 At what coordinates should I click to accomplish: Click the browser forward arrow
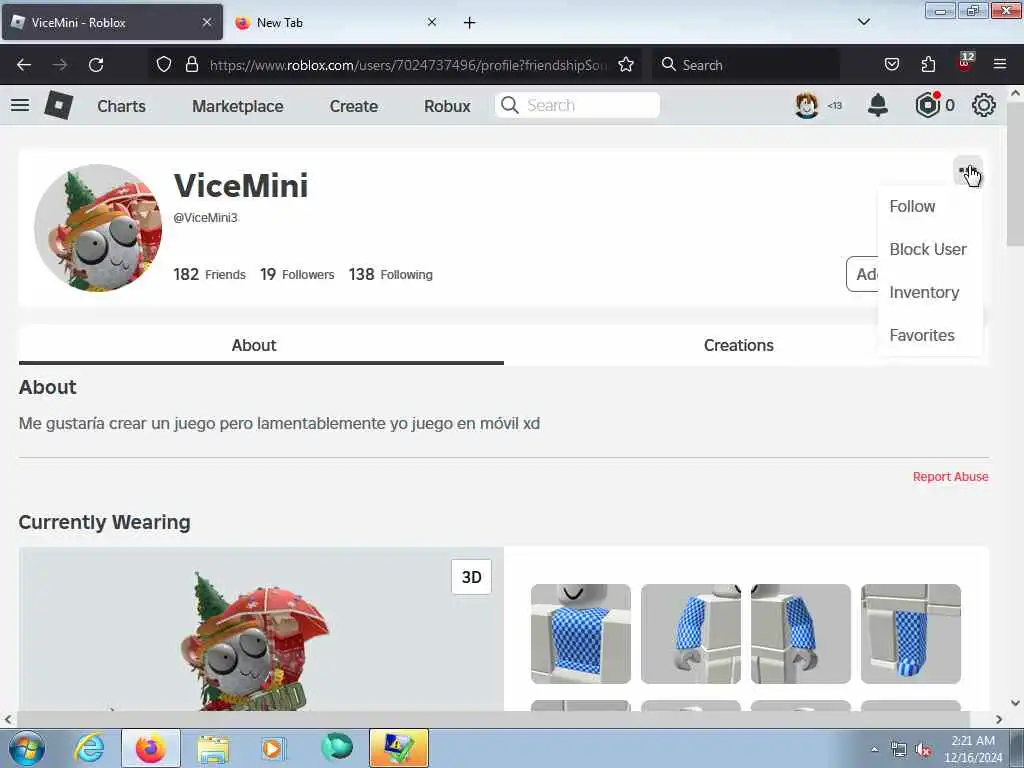coord(60,65)
